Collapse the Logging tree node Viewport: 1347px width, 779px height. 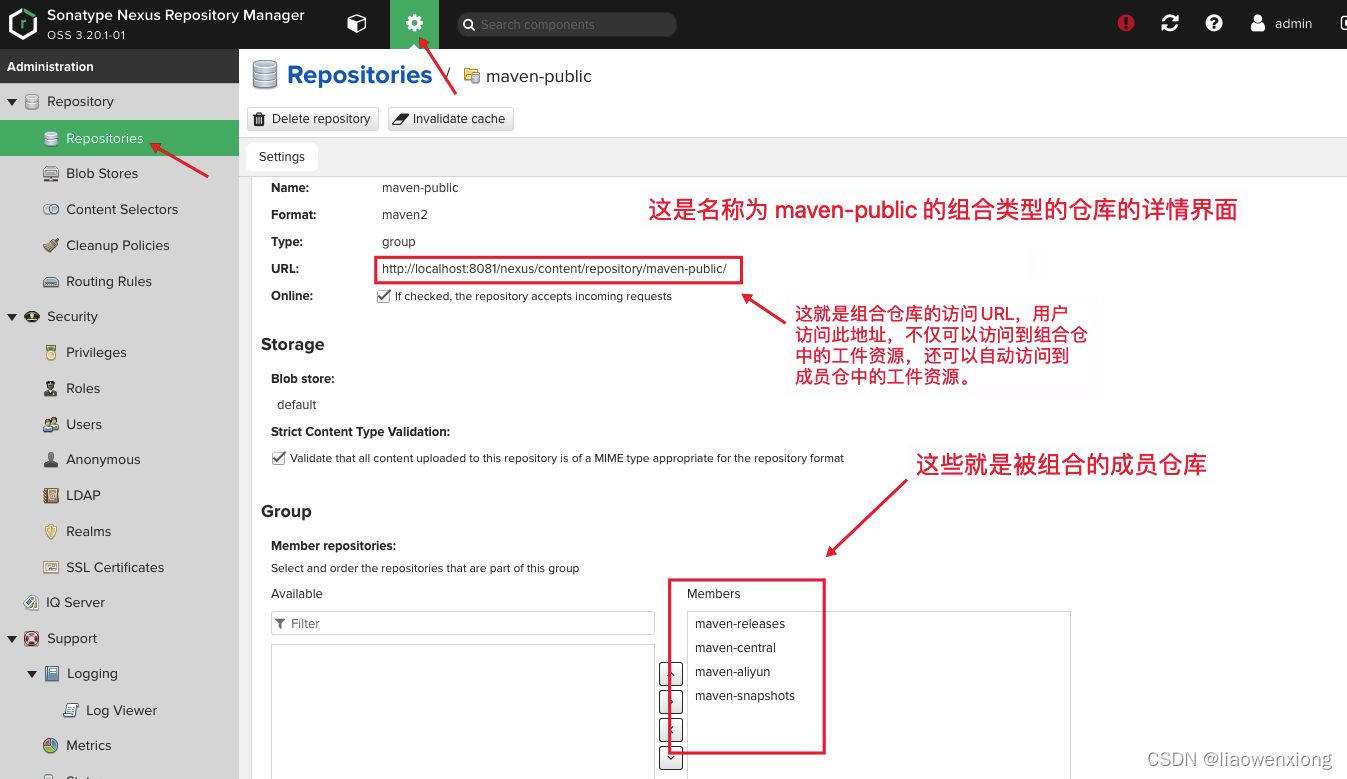pos(32,675)
